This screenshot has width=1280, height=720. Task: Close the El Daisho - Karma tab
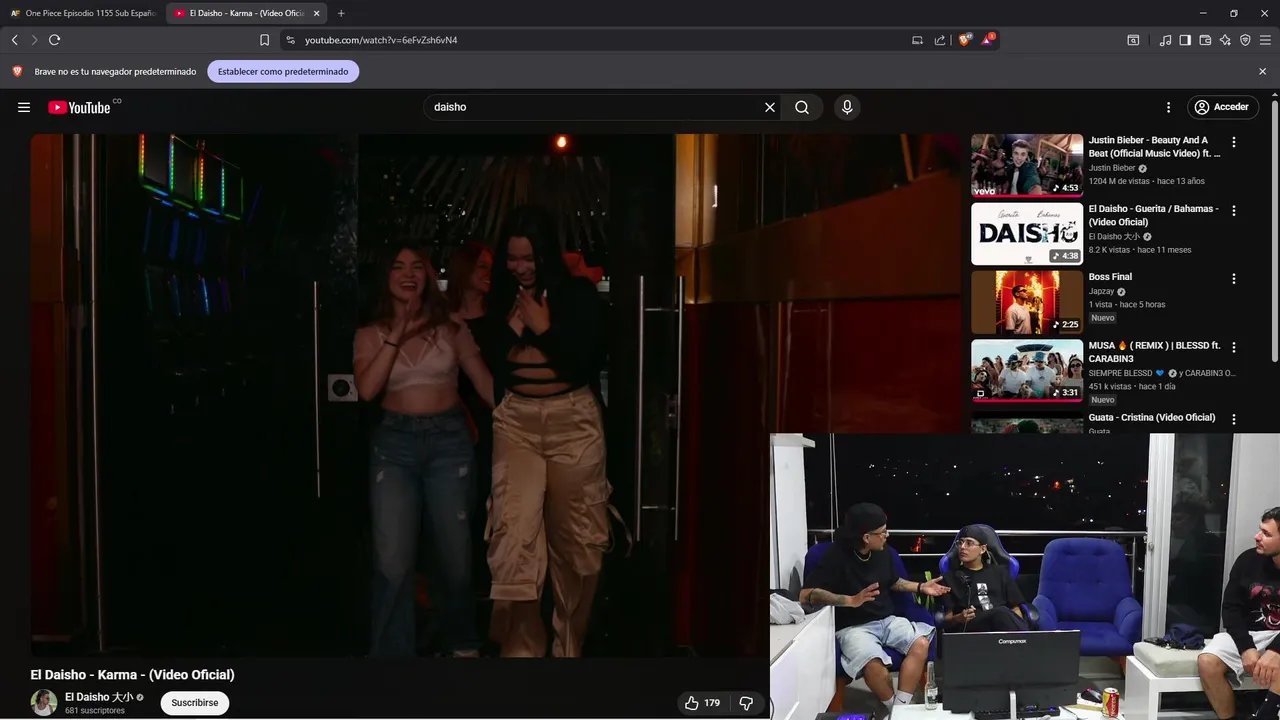pos(317,13)
